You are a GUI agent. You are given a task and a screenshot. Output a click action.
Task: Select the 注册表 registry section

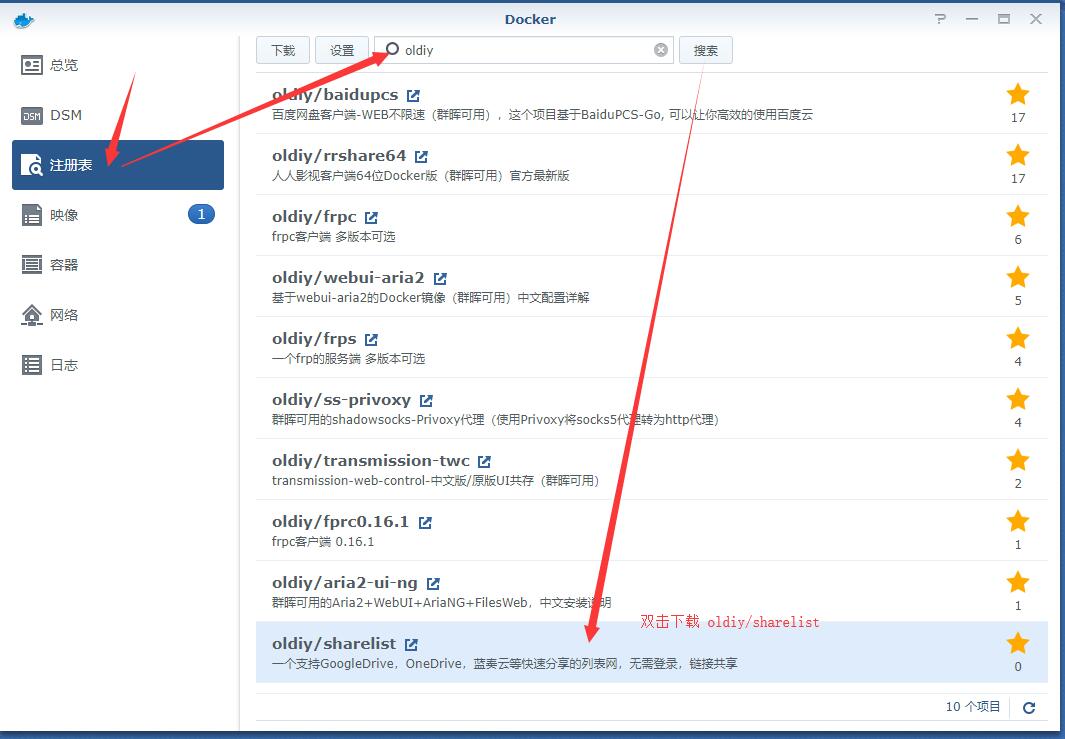pyautogui.click(x=118, y=165)
